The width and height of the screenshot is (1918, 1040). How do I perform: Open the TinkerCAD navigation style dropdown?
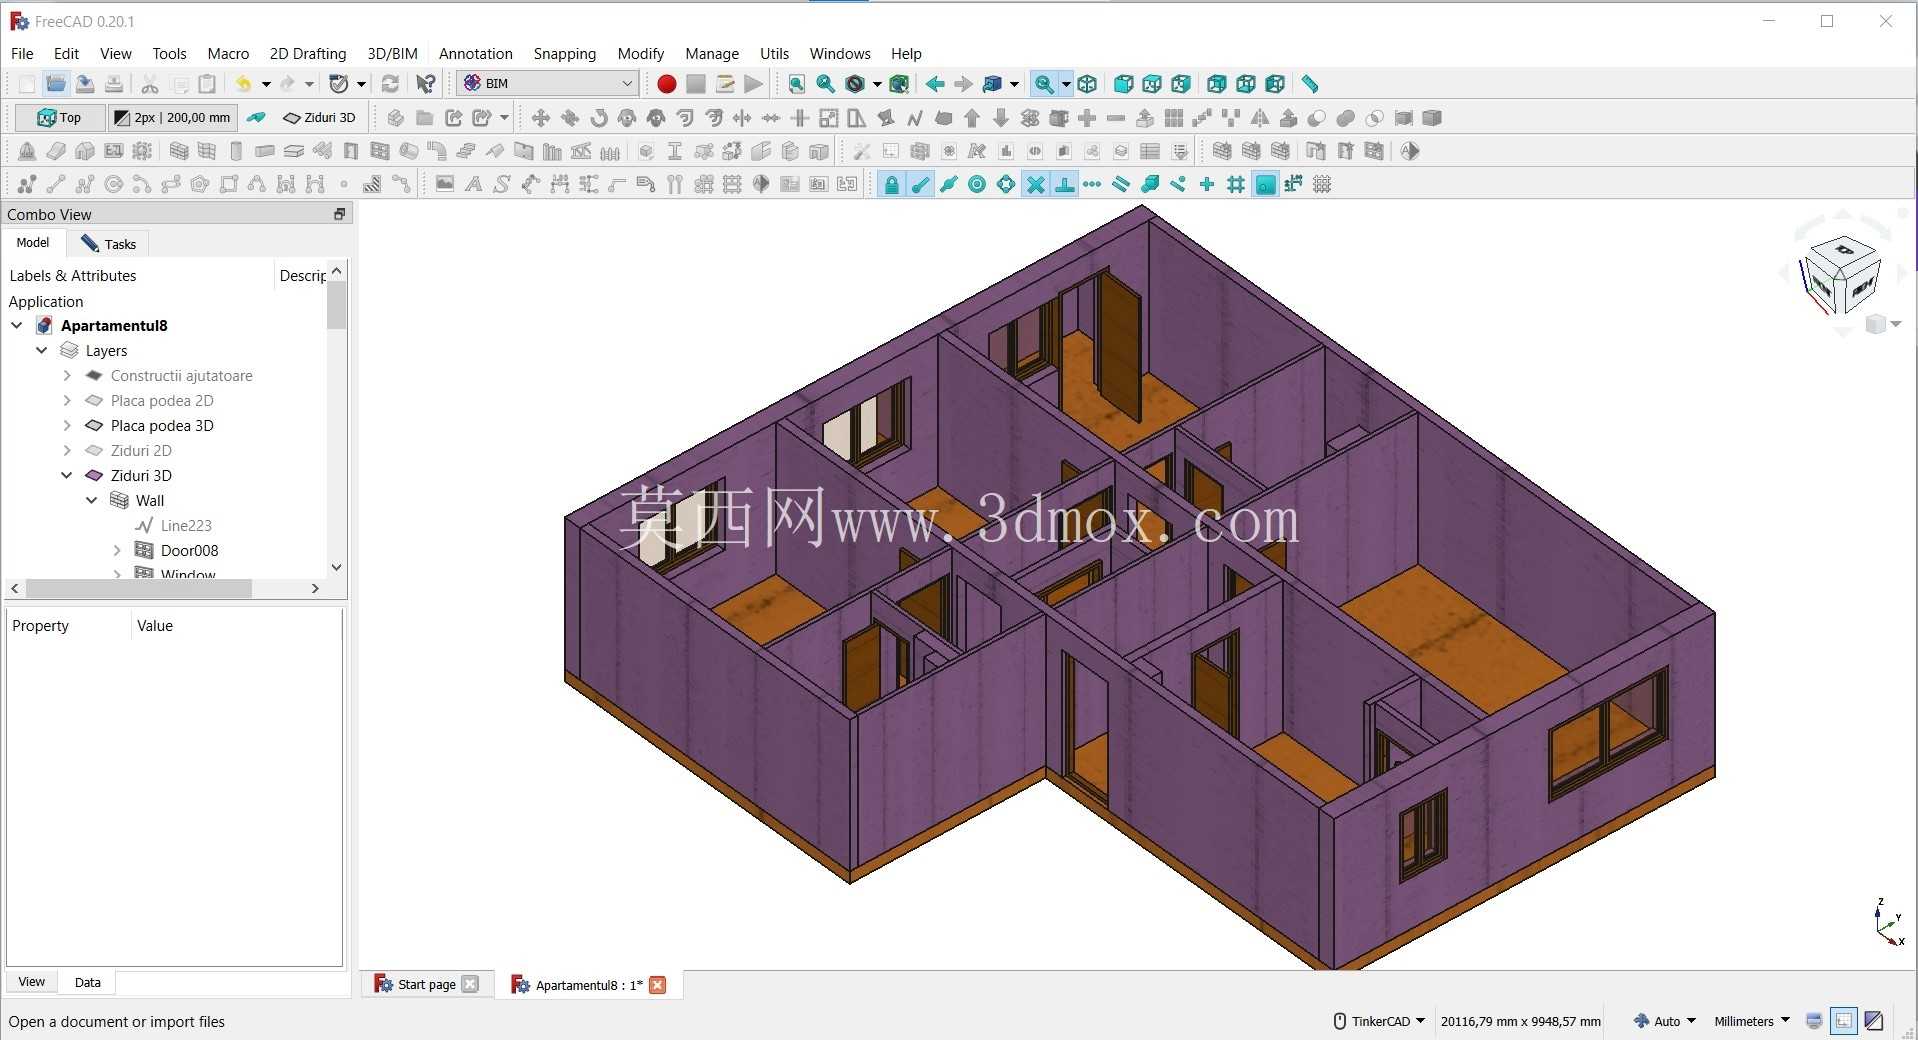[1380, 1021]
